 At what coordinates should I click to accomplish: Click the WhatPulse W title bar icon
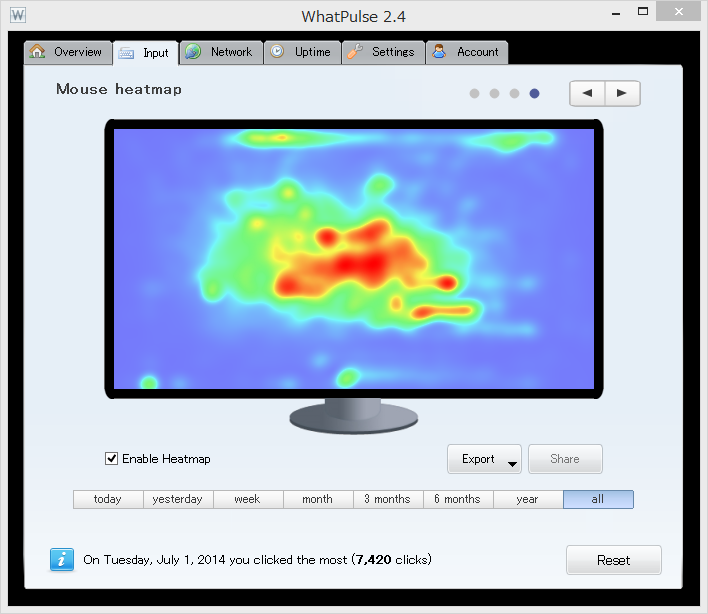tap(18, 15)
